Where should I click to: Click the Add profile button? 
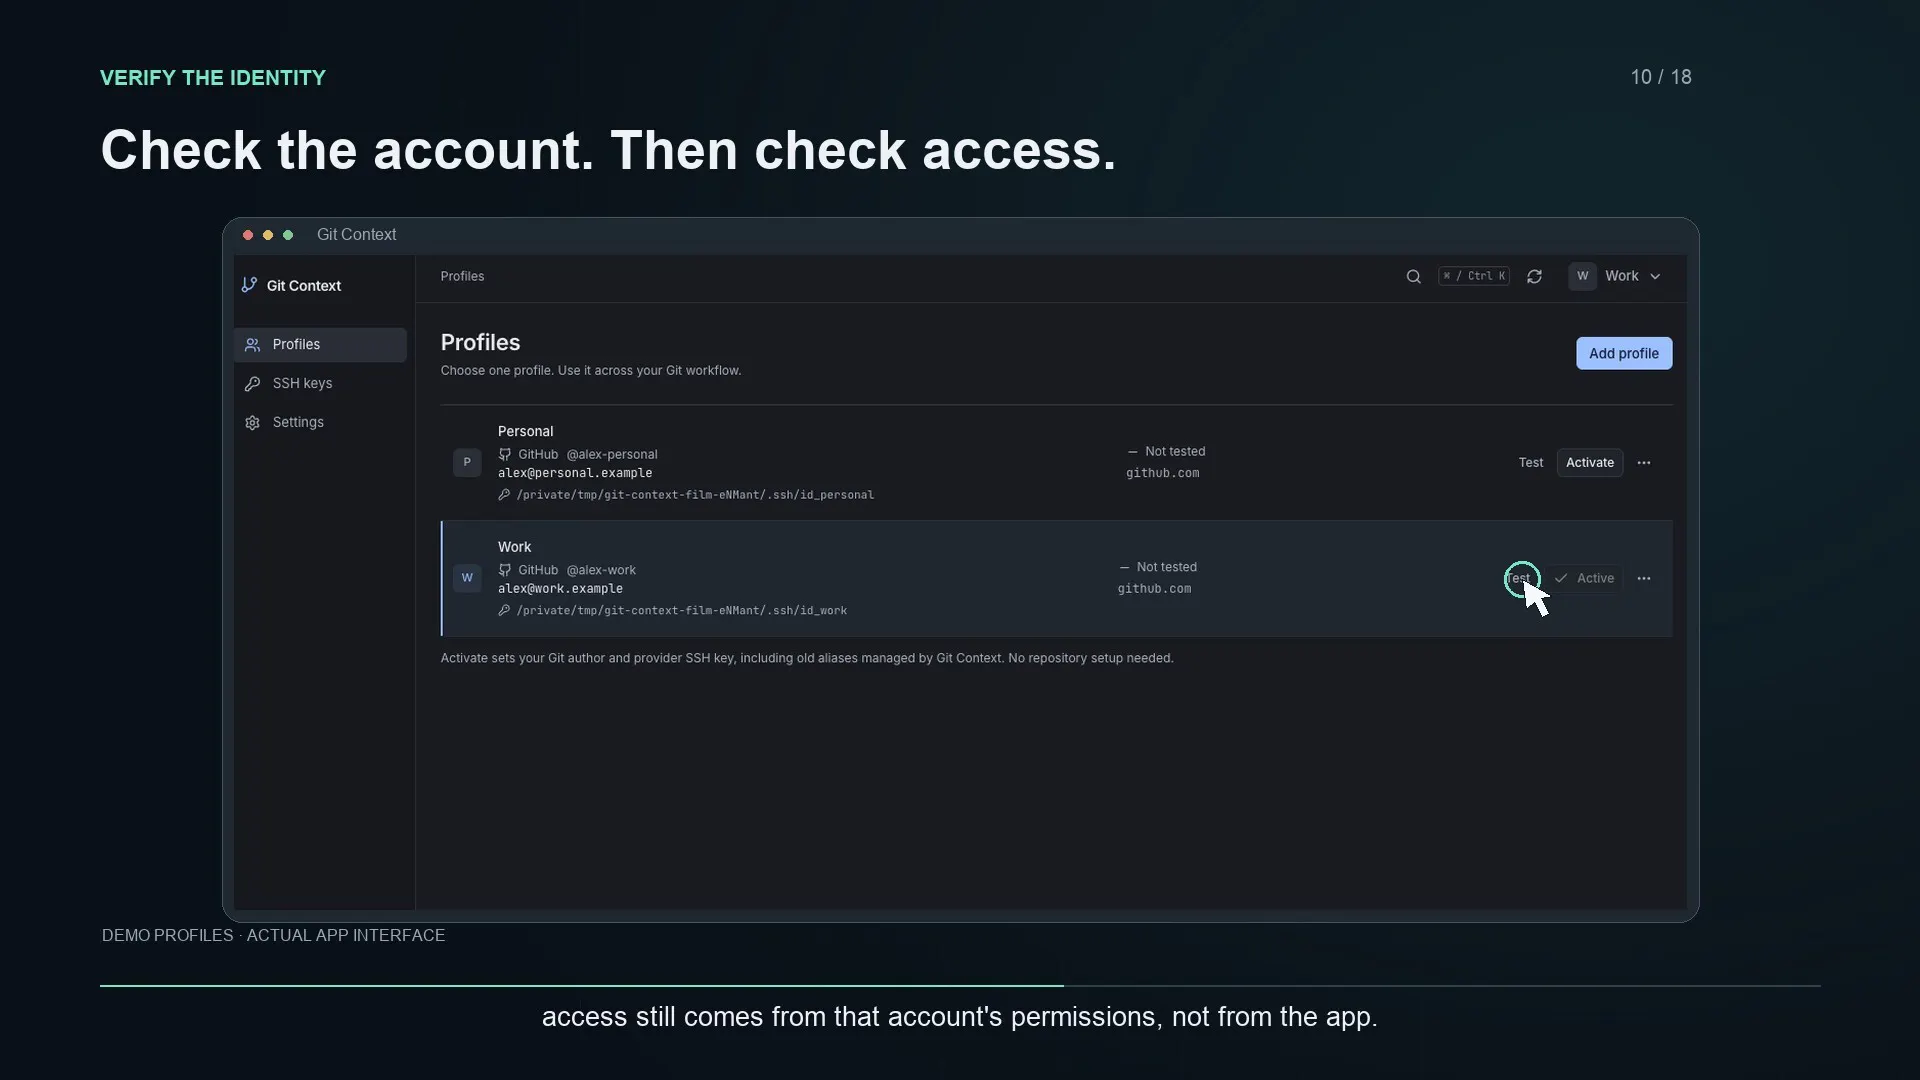[x=1624, y=353]
